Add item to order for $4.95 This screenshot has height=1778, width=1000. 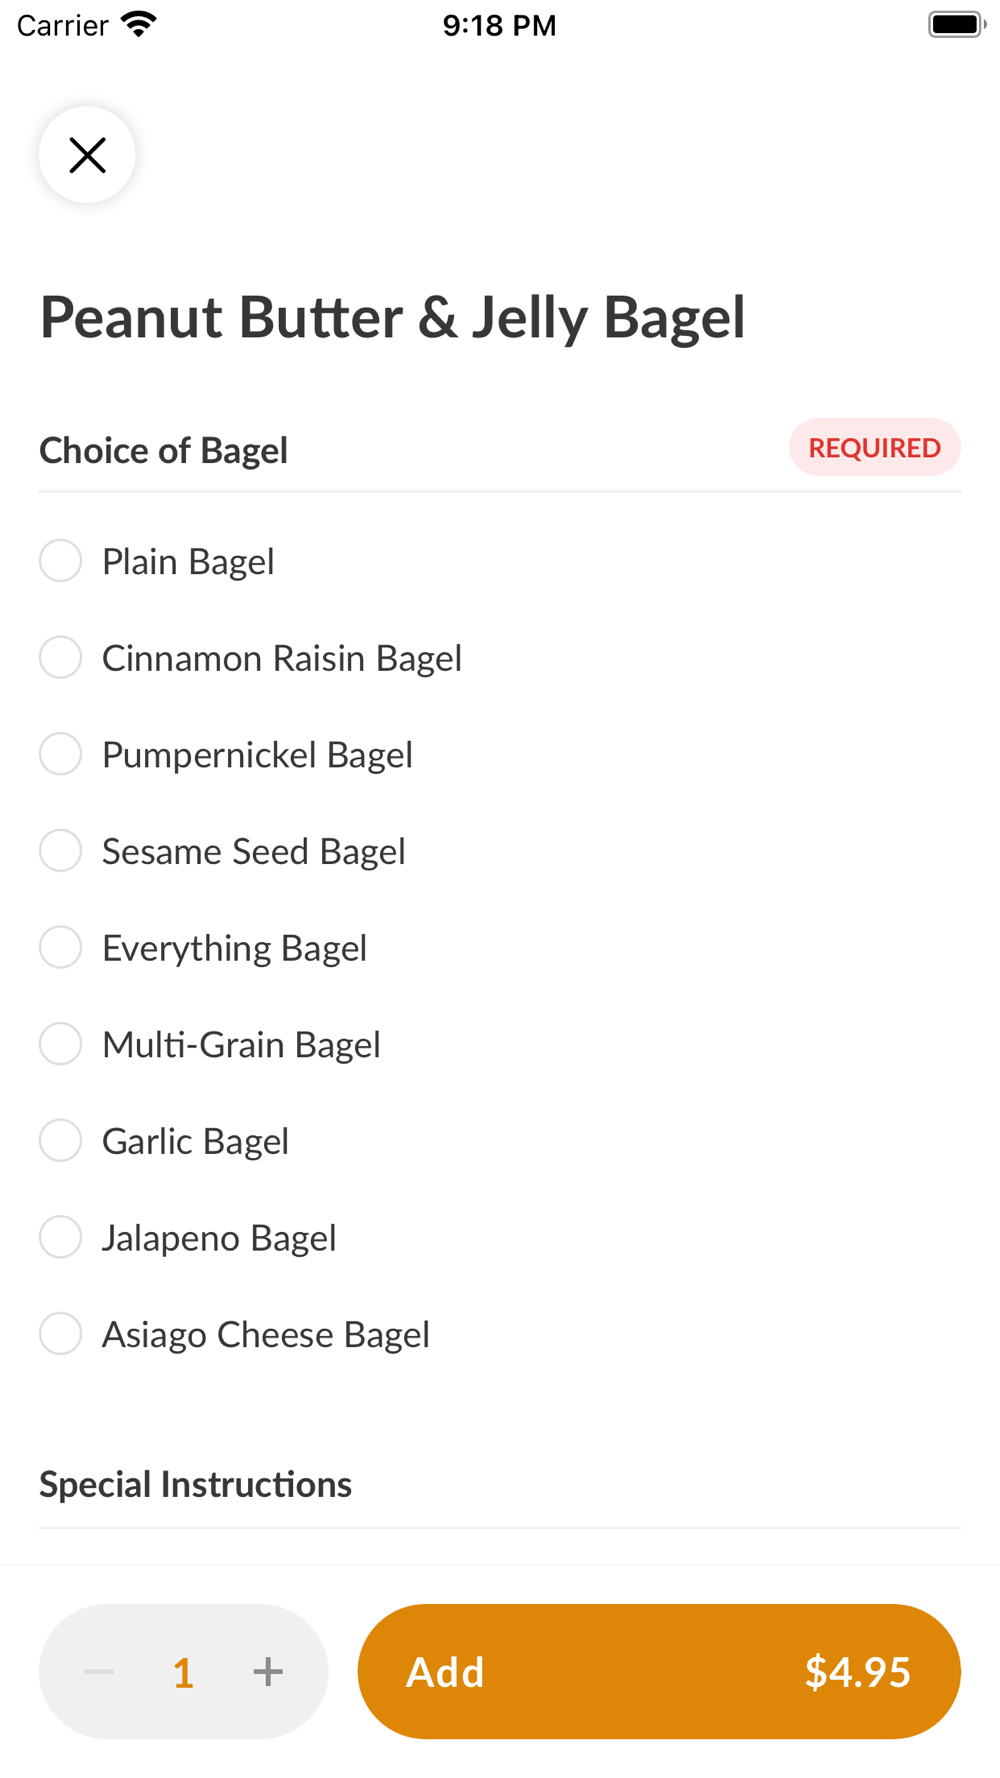pos(659,1671)
